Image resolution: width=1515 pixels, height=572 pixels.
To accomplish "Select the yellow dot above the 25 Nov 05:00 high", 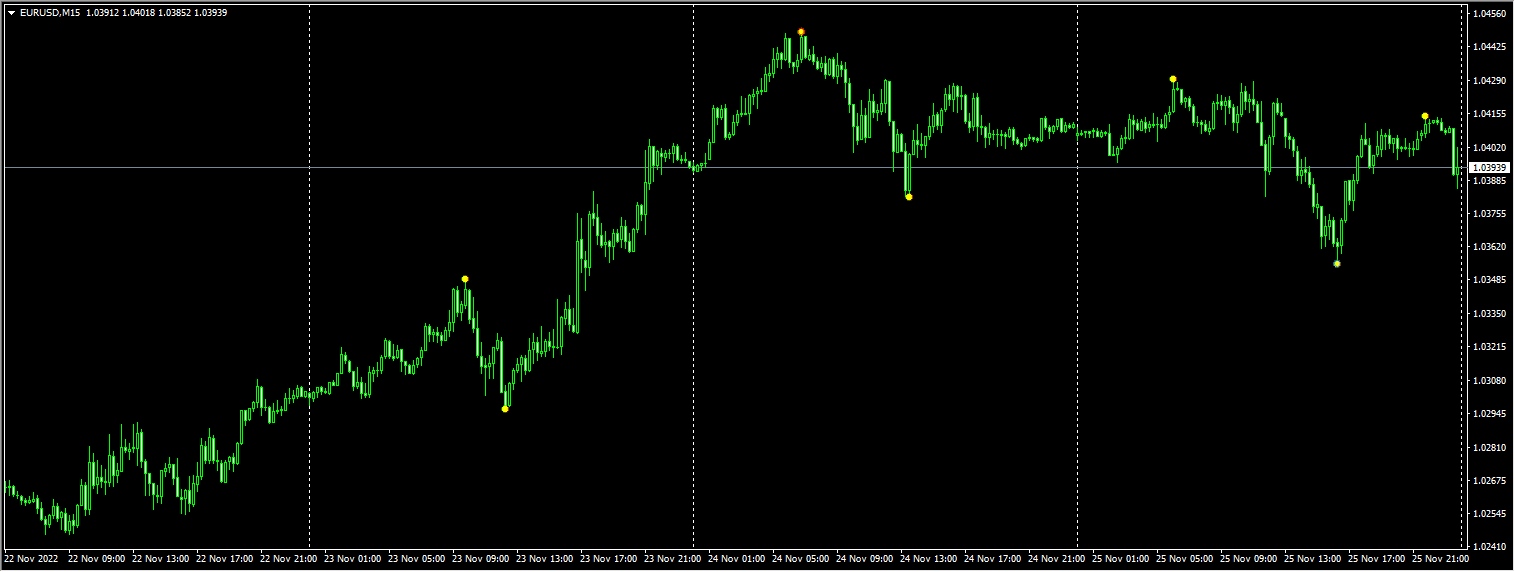I will point(1173,79).
